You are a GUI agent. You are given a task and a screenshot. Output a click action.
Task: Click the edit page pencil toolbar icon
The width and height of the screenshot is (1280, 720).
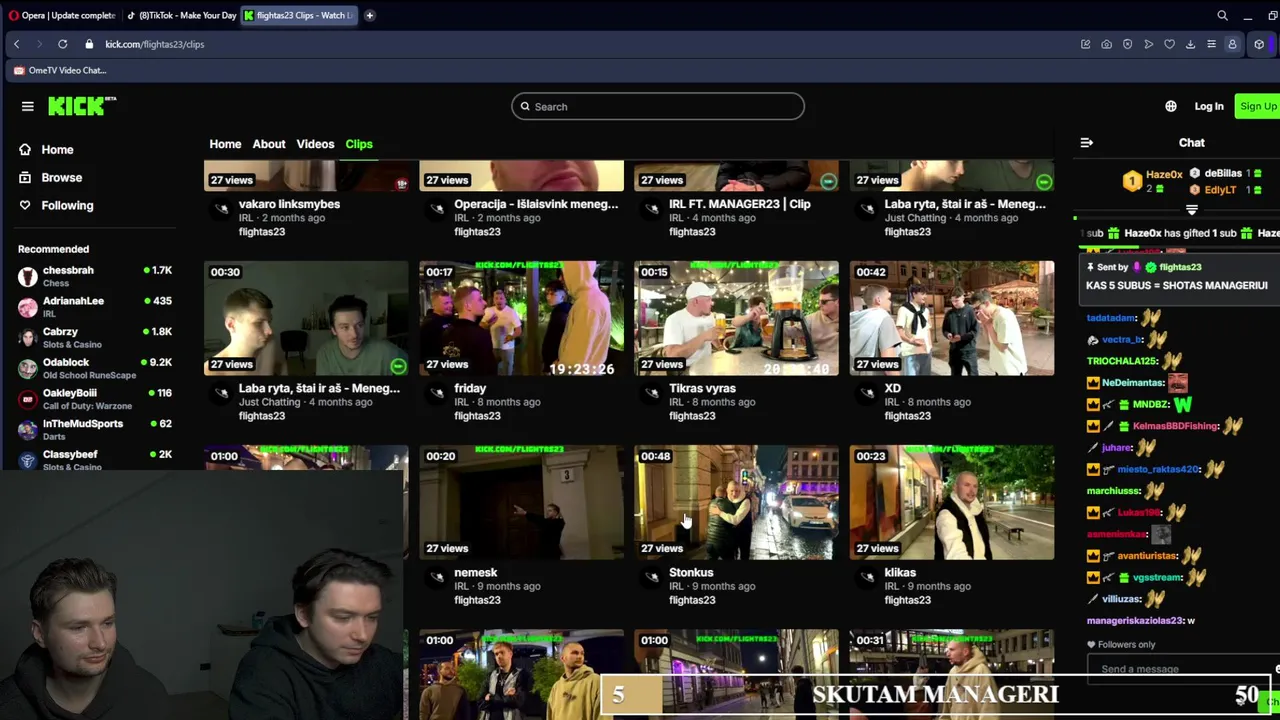1085,44
